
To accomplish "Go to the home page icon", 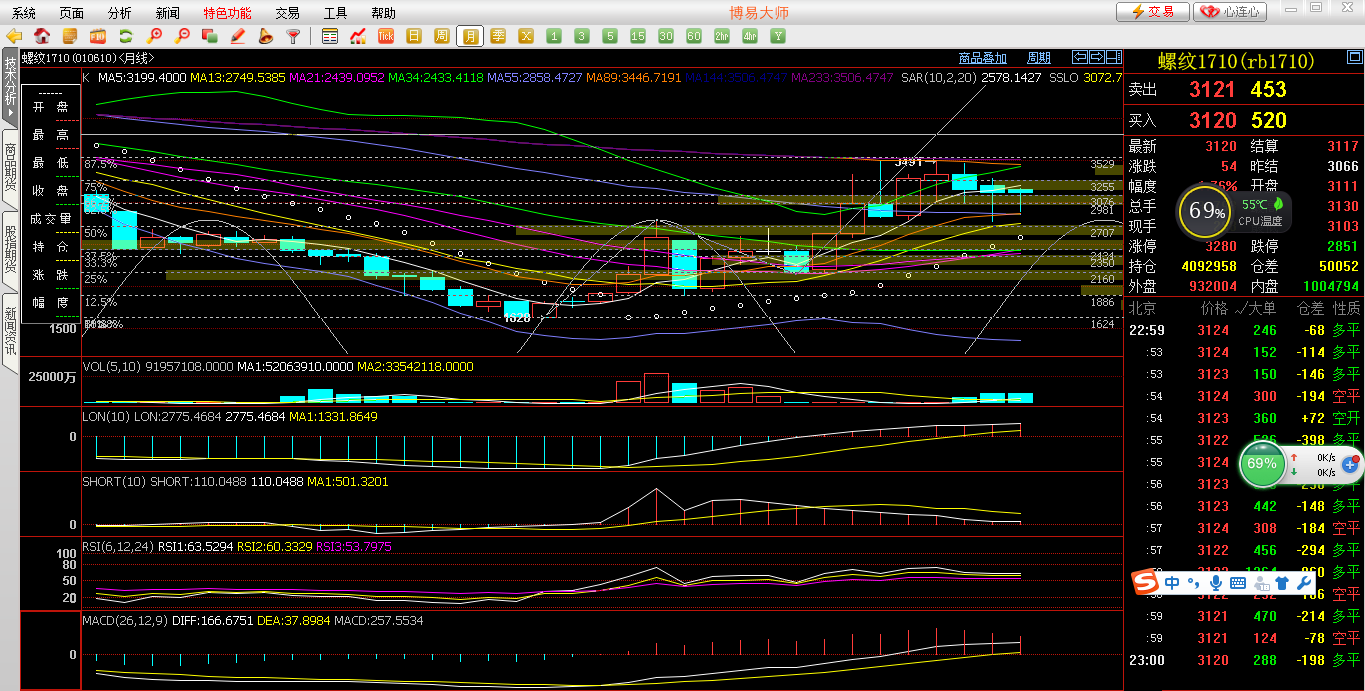I will [x=42, y=36].
